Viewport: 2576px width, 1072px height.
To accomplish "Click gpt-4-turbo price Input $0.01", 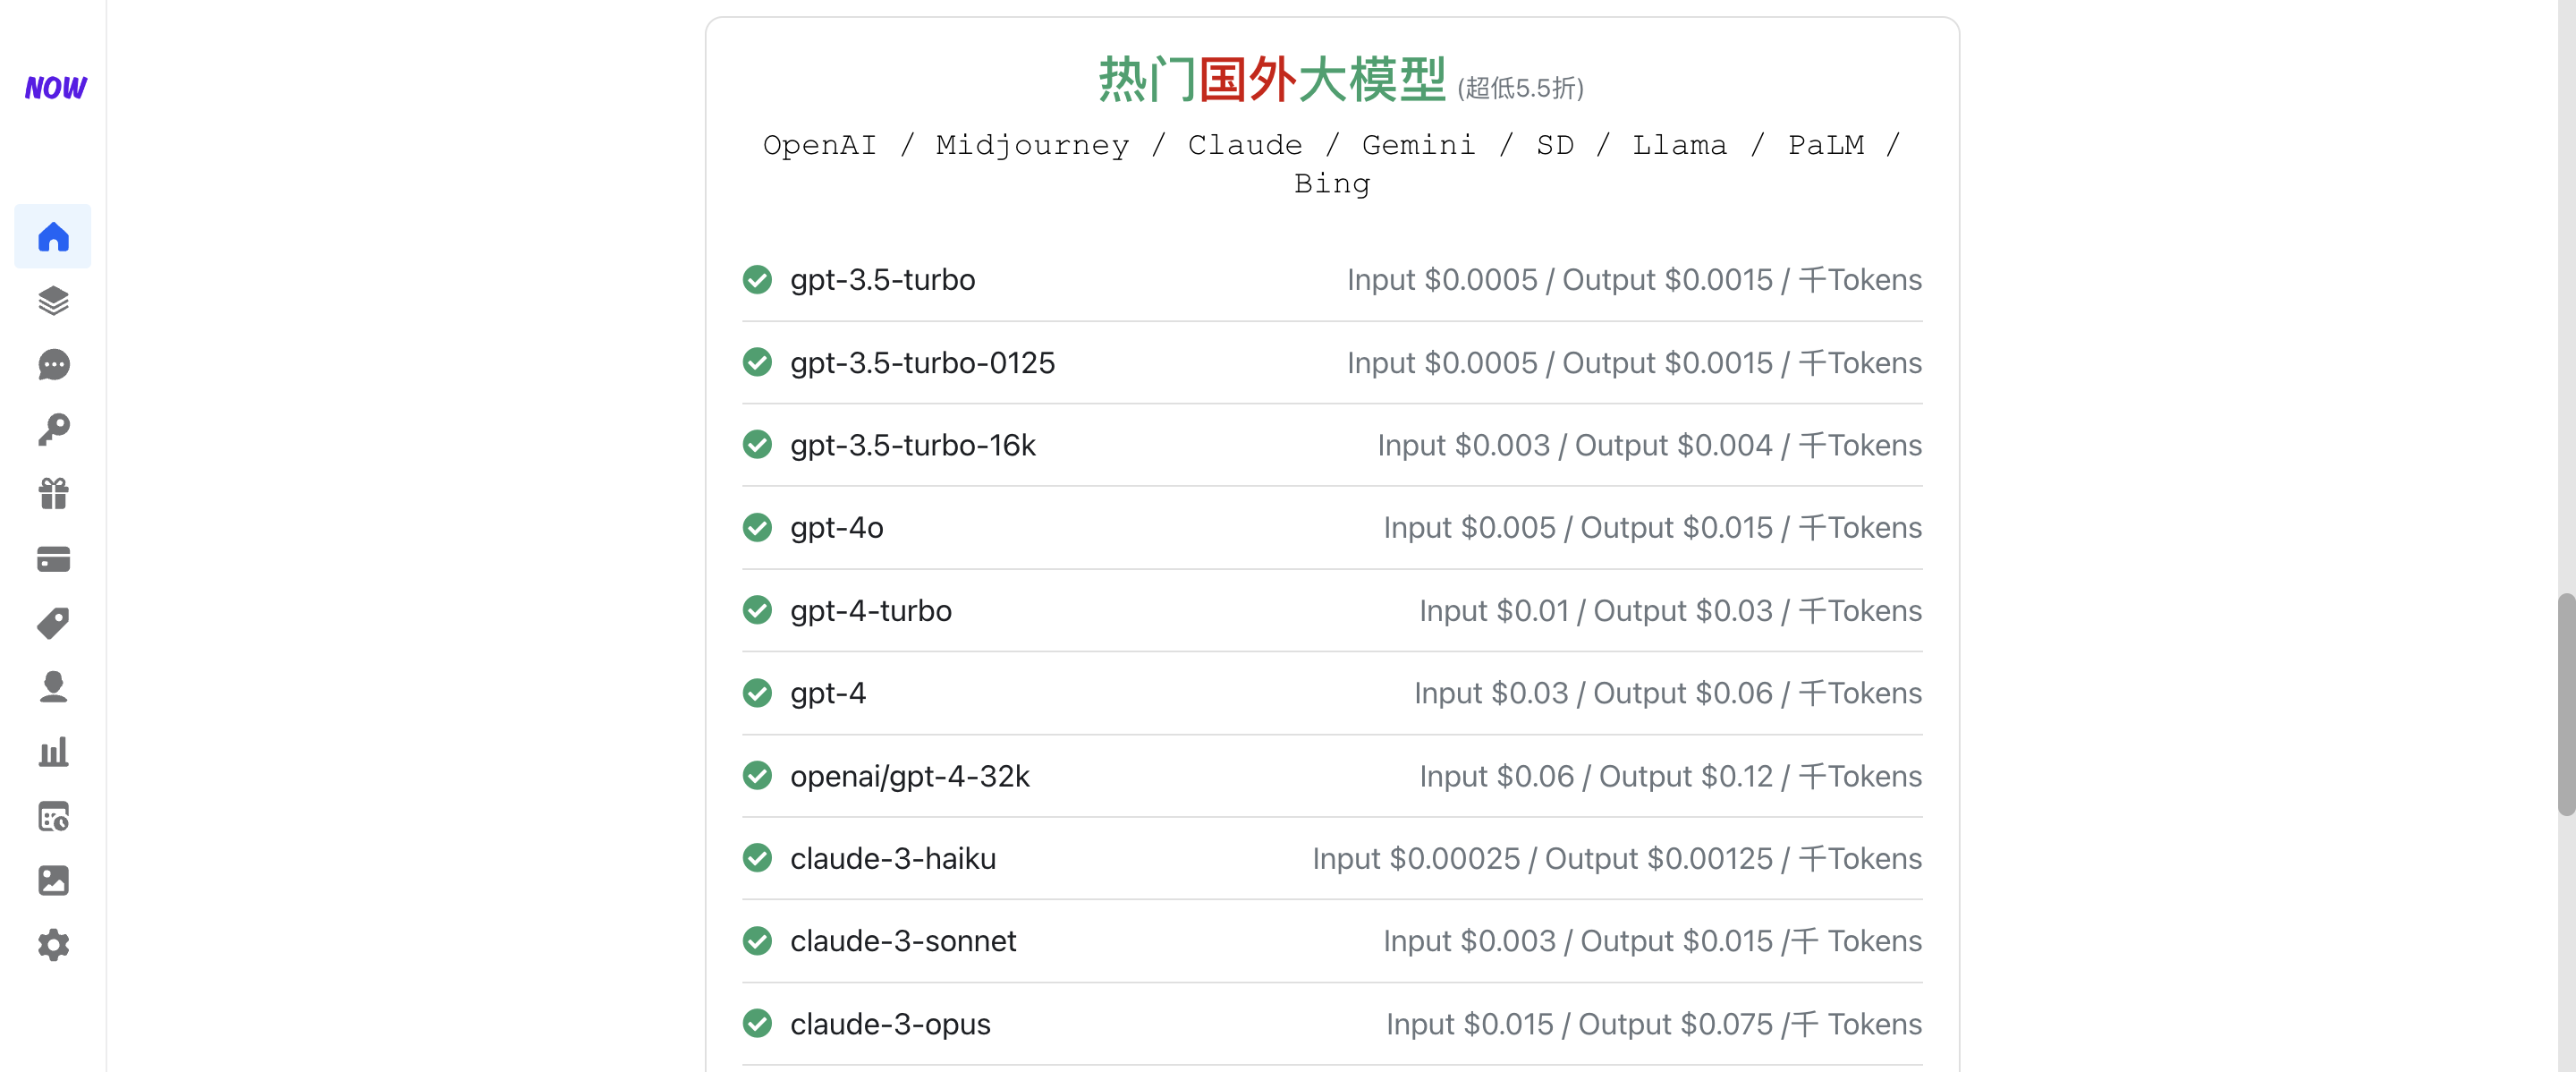I will 1494,610.
